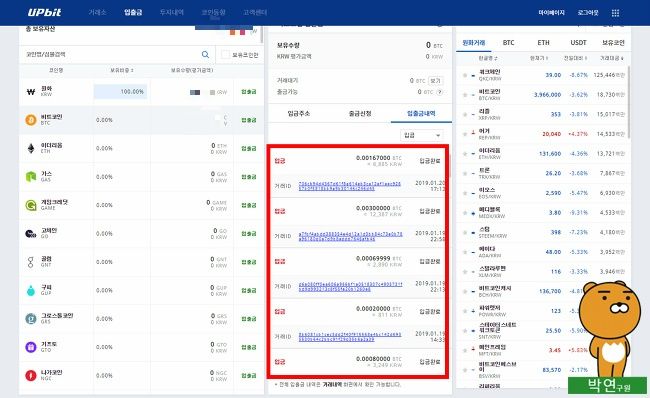Open 마이페이지 in the header

click(551, 13)
